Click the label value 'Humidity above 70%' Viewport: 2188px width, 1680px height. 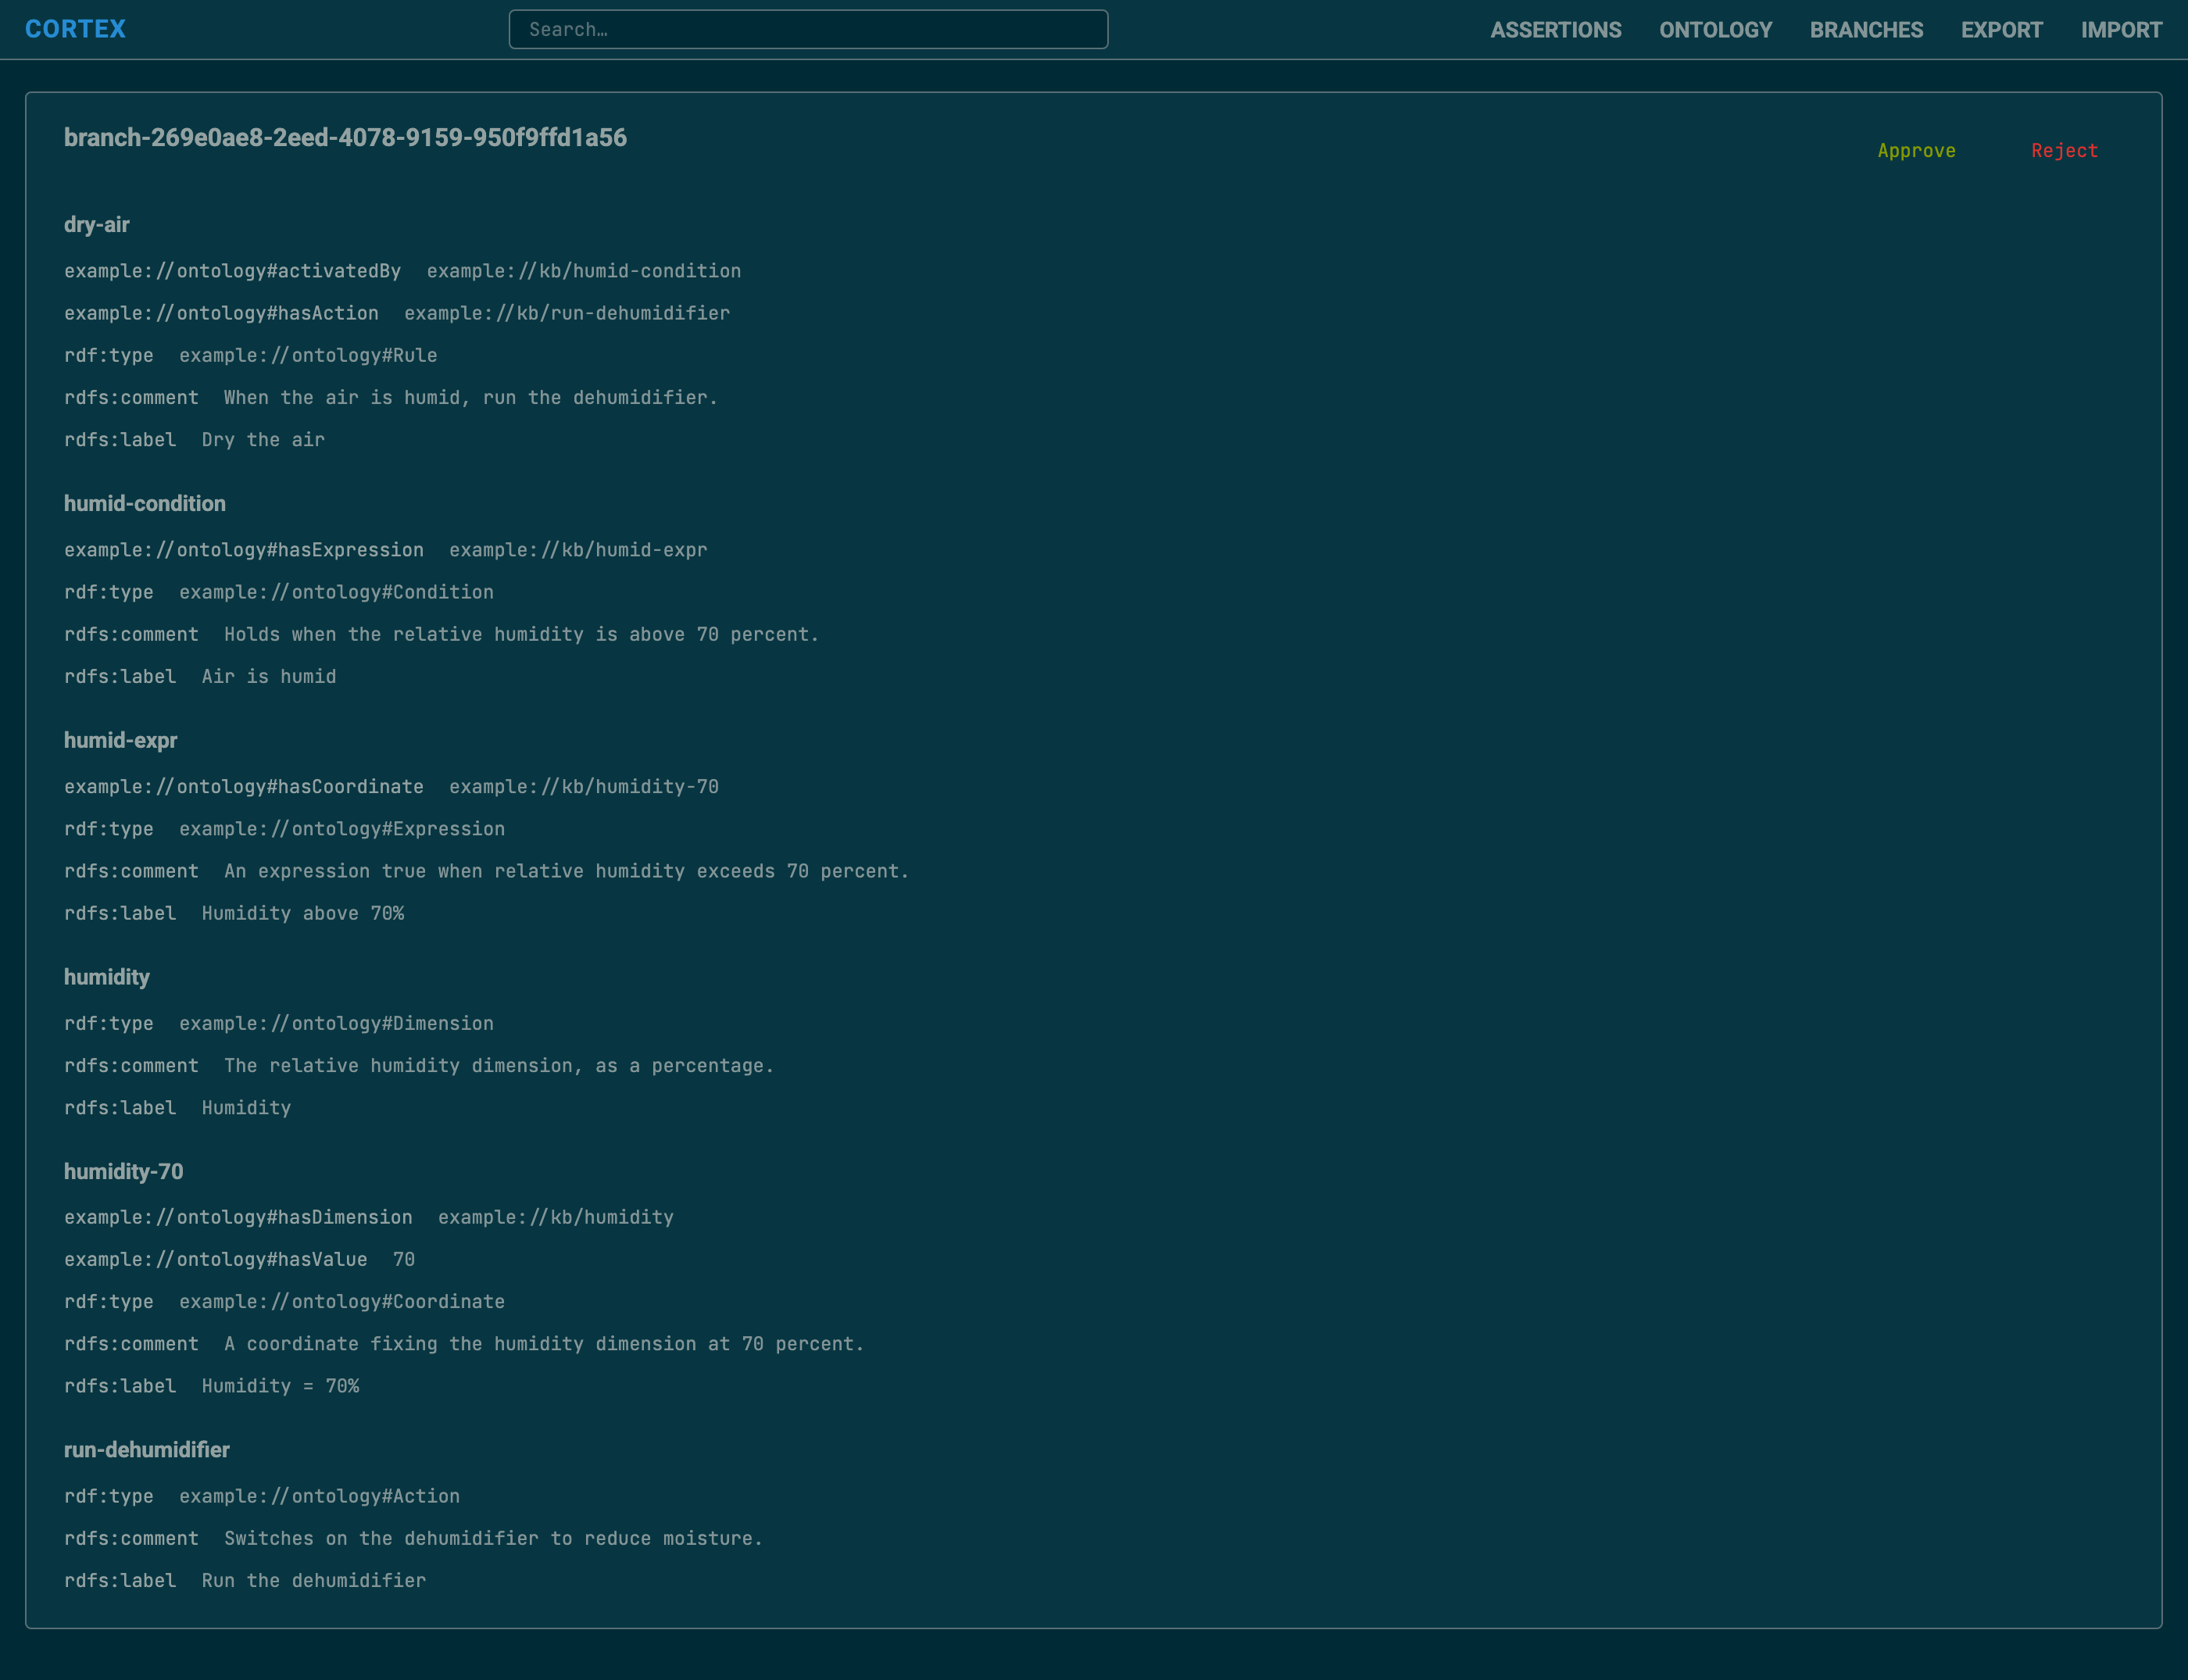pos(303,914)
